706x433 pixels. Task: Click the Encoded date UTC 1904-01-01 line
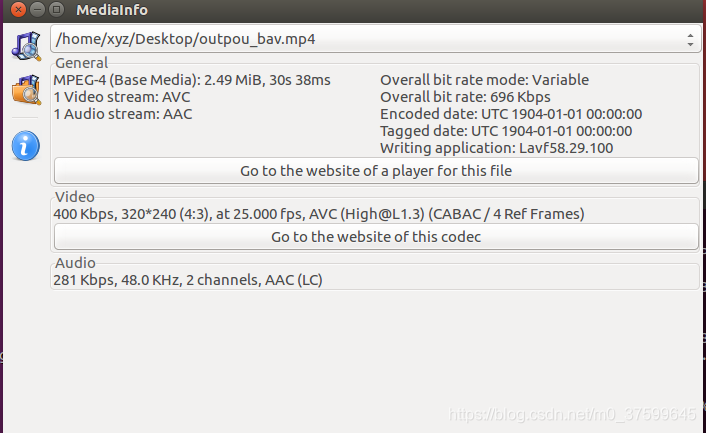pos(511,114)
